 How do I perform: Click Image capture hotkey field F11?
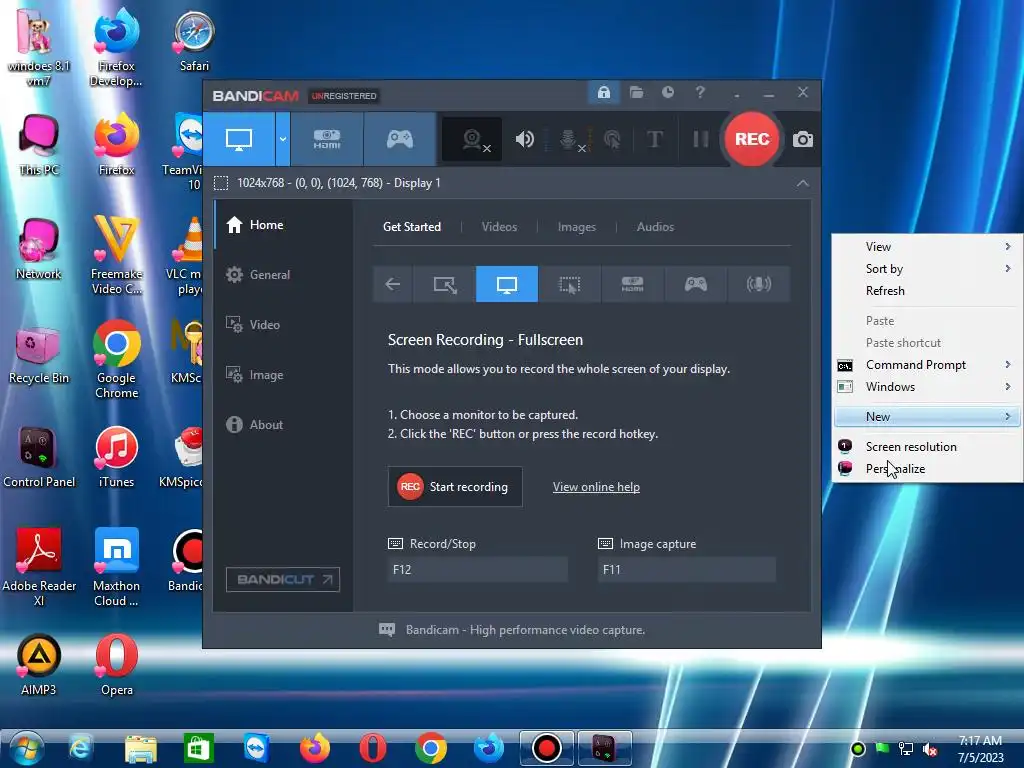point(687,569)
